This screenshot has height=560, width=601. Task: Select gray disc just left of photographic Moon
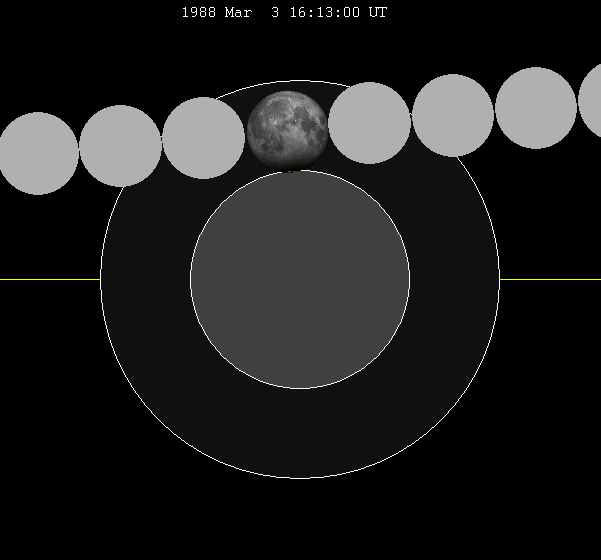204,138
